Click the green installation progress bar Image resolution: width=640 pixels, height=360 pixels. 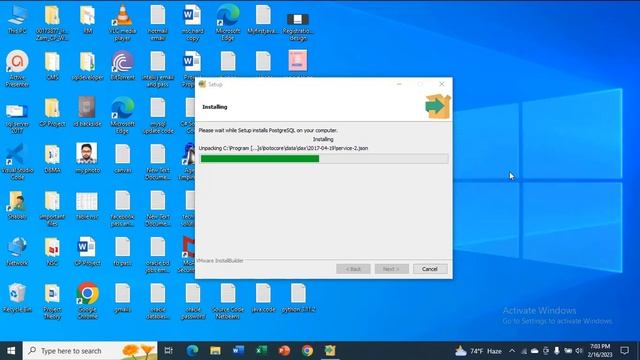point(260,159)
